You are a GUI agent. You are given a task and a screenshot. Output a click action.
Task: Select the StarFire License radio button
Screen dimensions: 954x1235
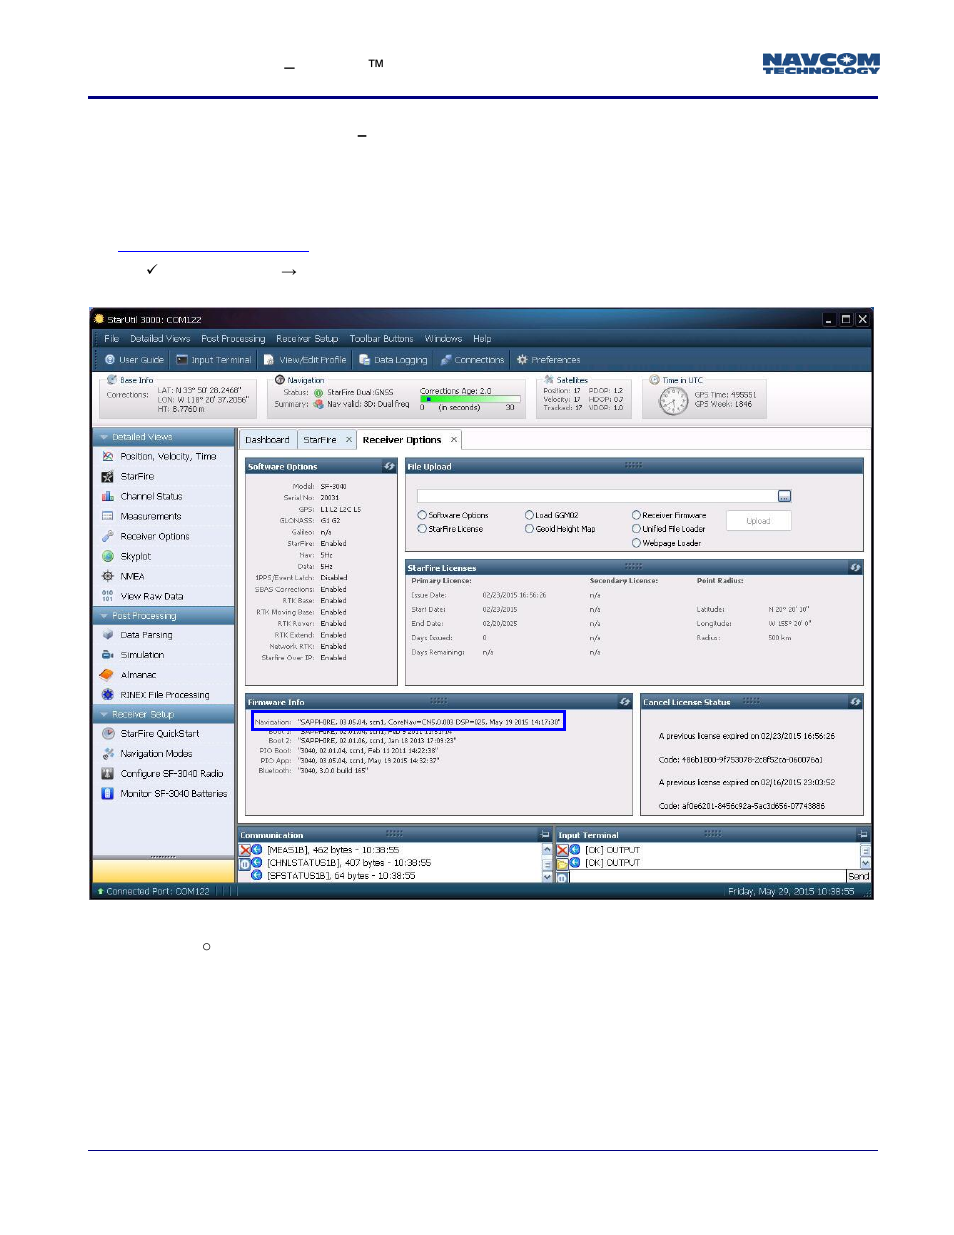422,529
